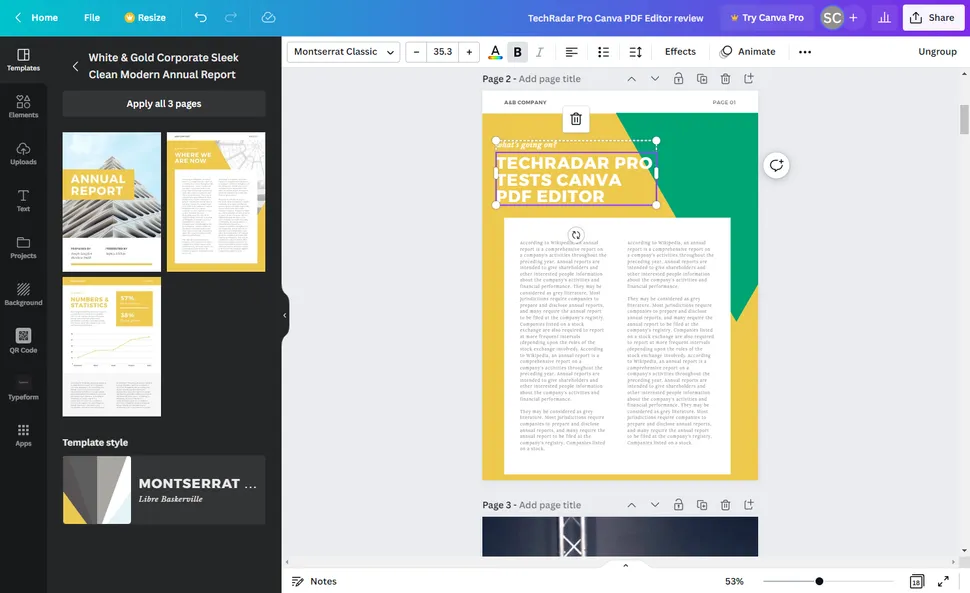Open the bulleted list formatting icon
Screen dimensions: 970x593
point(603,52)
